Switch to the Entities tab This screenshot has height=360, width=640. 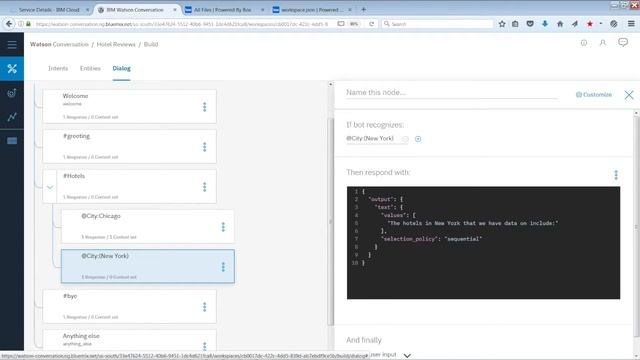tap(90, 68)
